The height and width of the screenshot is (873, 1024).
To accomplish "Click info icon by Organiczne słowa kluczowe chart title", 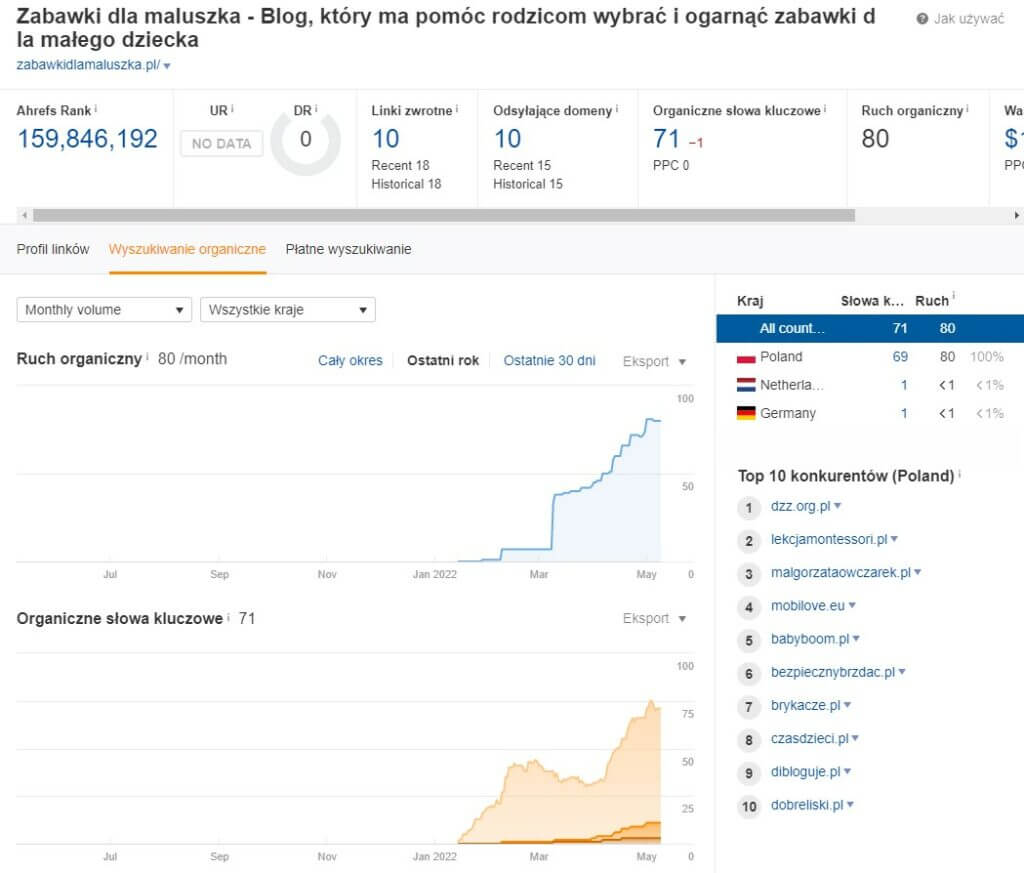I will tap(228, 616).
